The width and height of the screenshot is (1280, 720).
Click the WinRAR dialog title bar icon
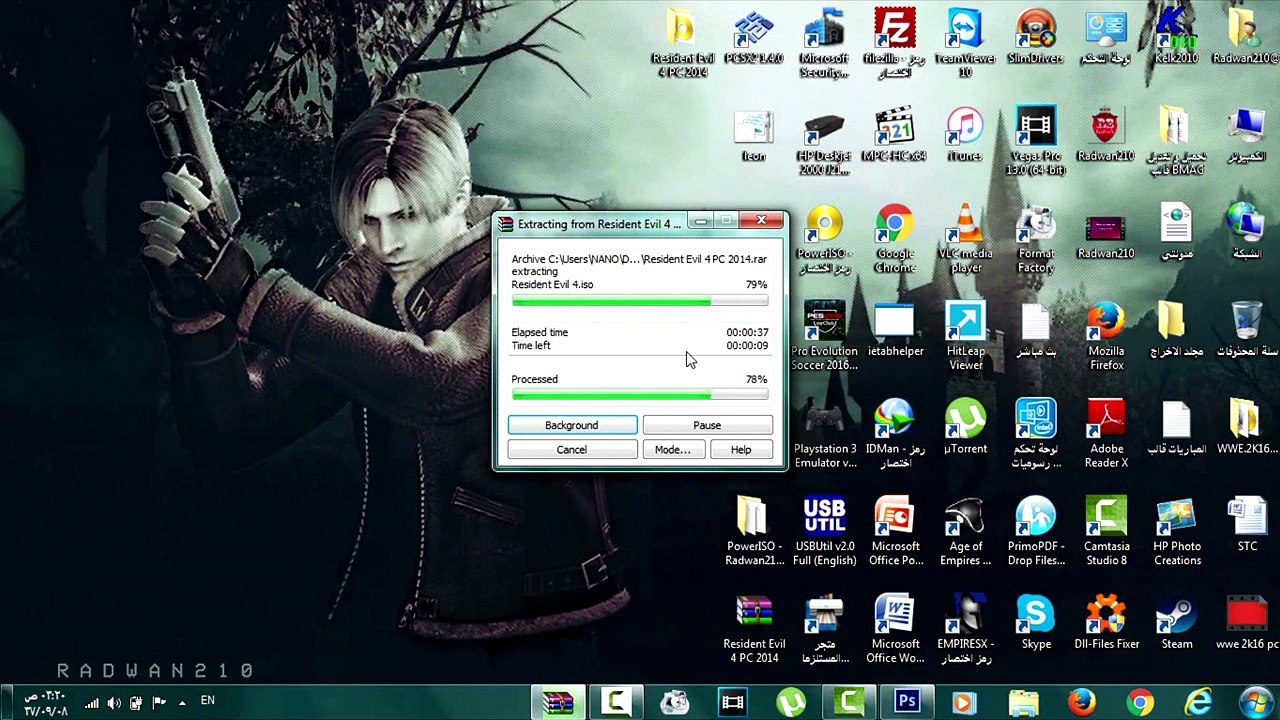tap(506, 224)
